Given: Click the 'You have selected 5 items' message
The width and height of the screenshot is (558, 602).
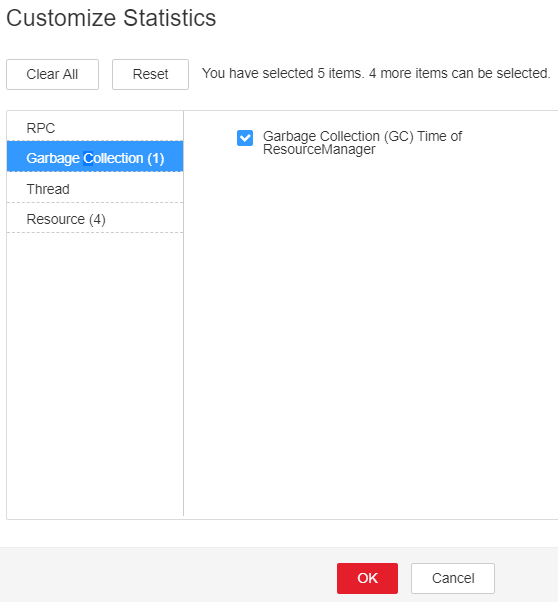Looking at the screenshot, I should click(x=283, y=73).
